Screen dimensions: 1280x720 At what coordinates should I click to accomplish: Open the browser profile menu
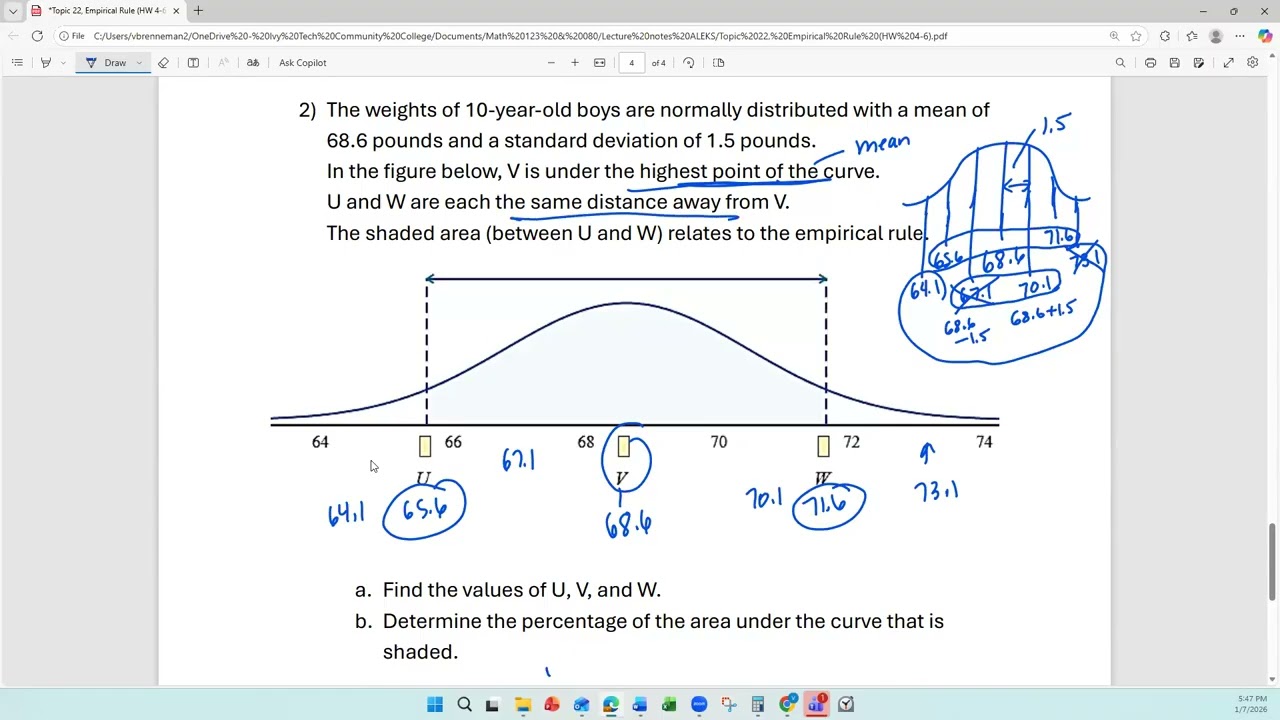pyautogui.click(x=1216, y=36)
